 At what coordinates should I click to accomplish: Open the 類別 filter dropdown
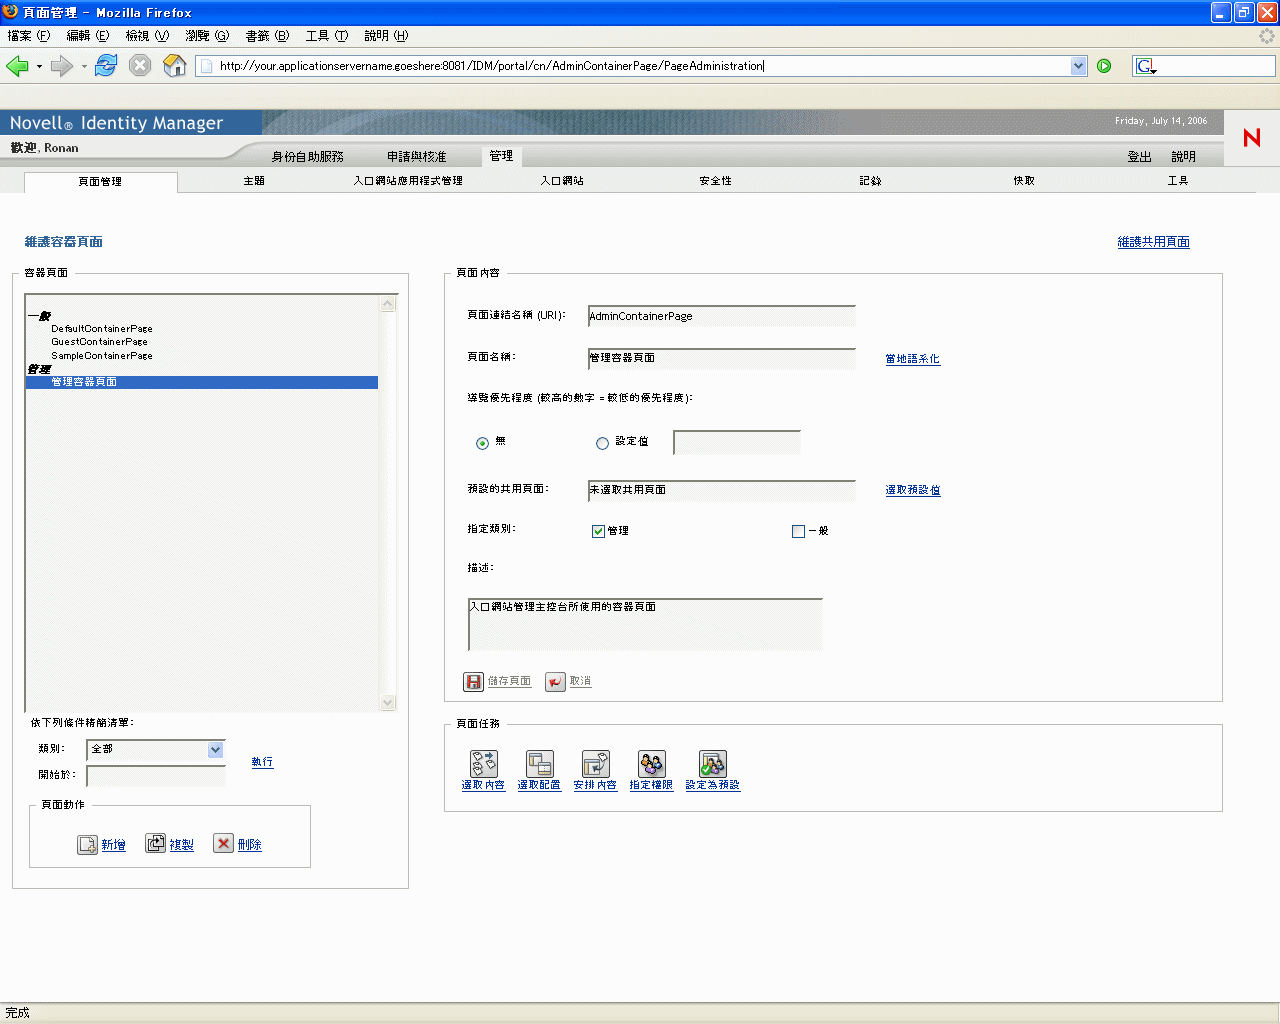pos(156,749)
